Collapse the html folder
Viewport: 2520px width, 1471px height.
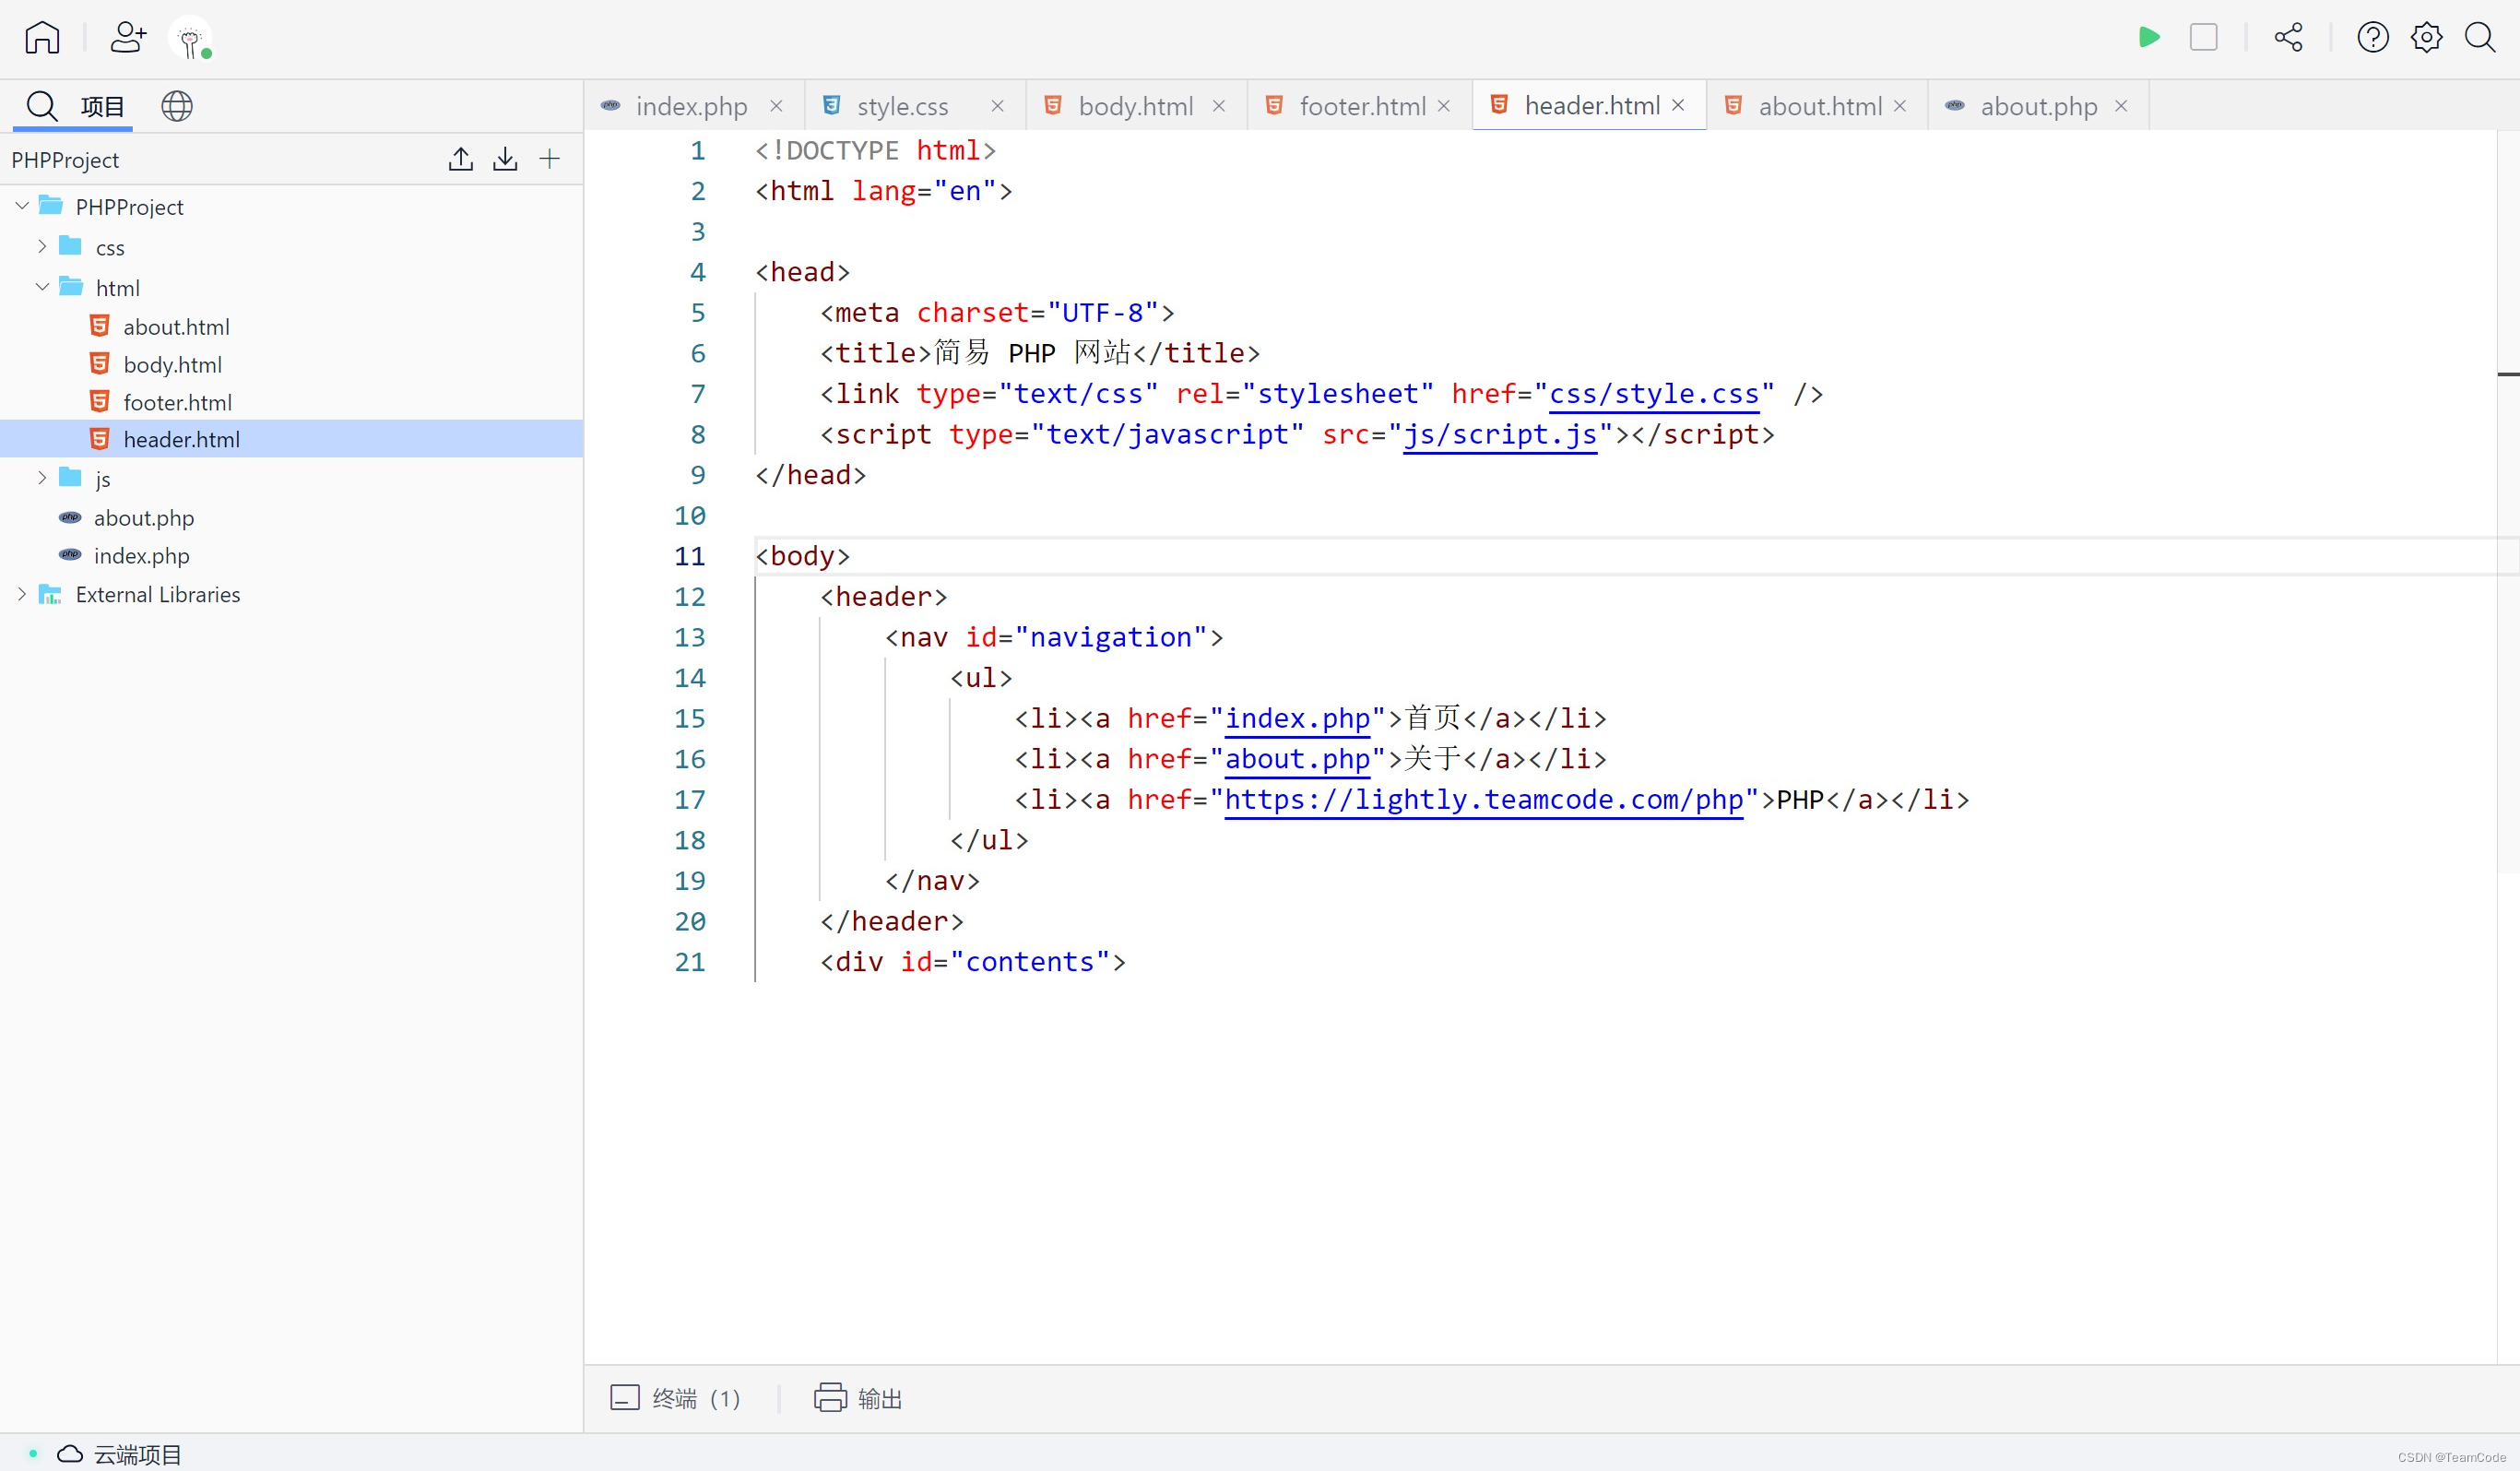click(42, 287)
